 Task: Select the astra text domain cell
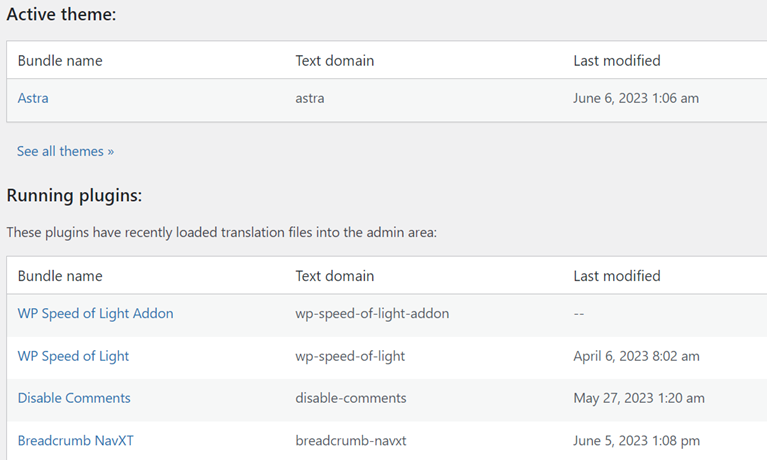coord(310,98)
